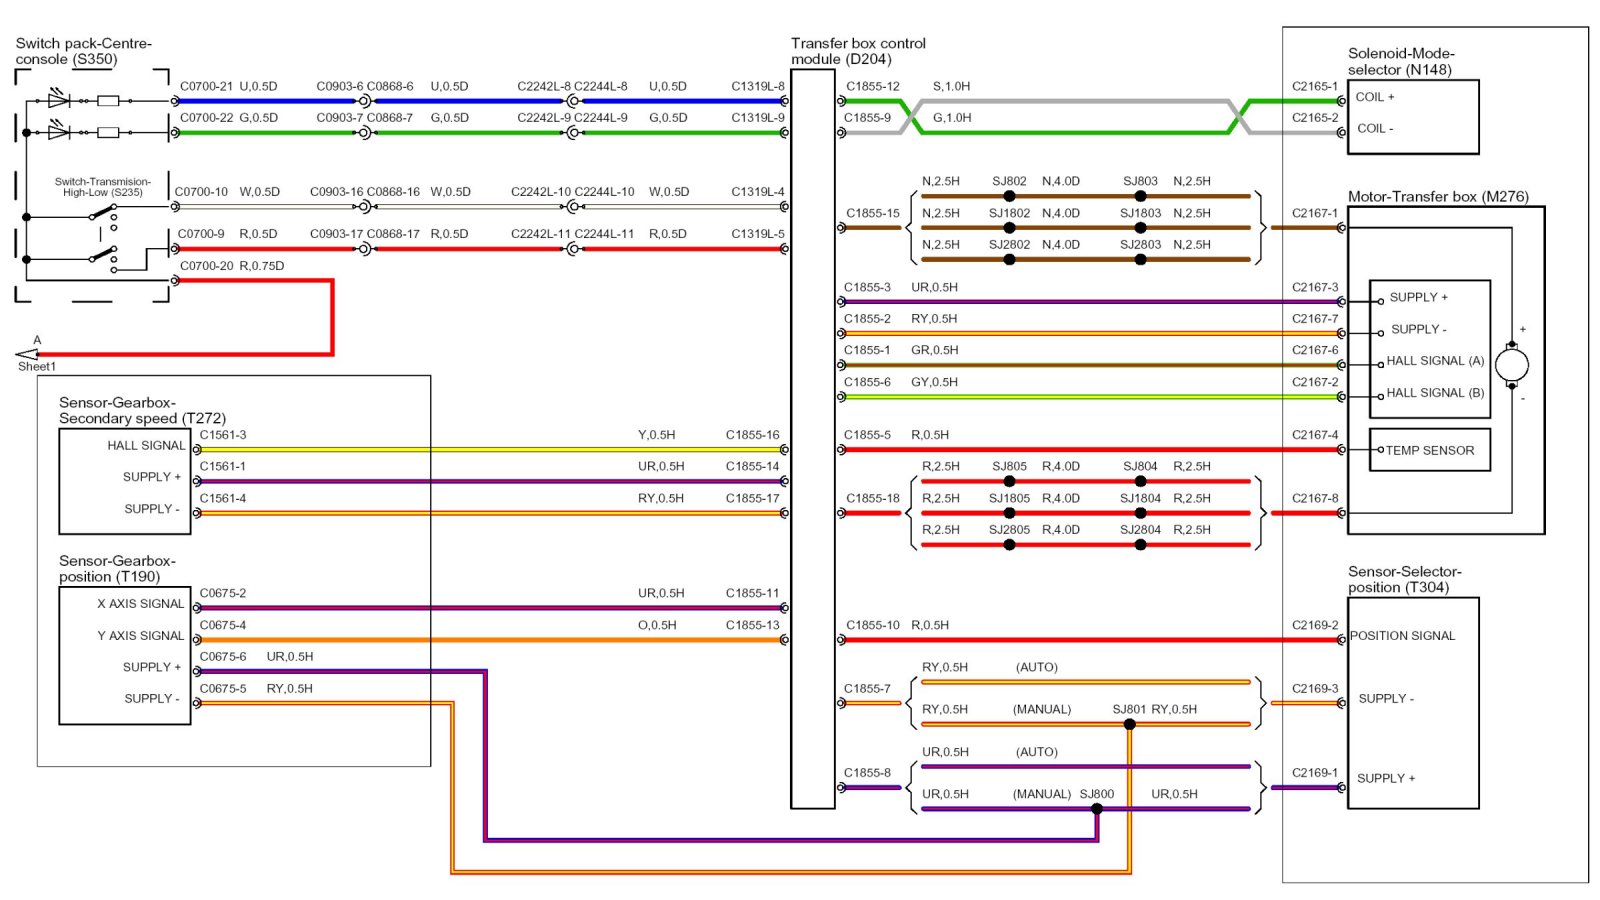Click the SJ802 splice dot
Screen dimensions: 1600x900
click(x=1009, y=196)
